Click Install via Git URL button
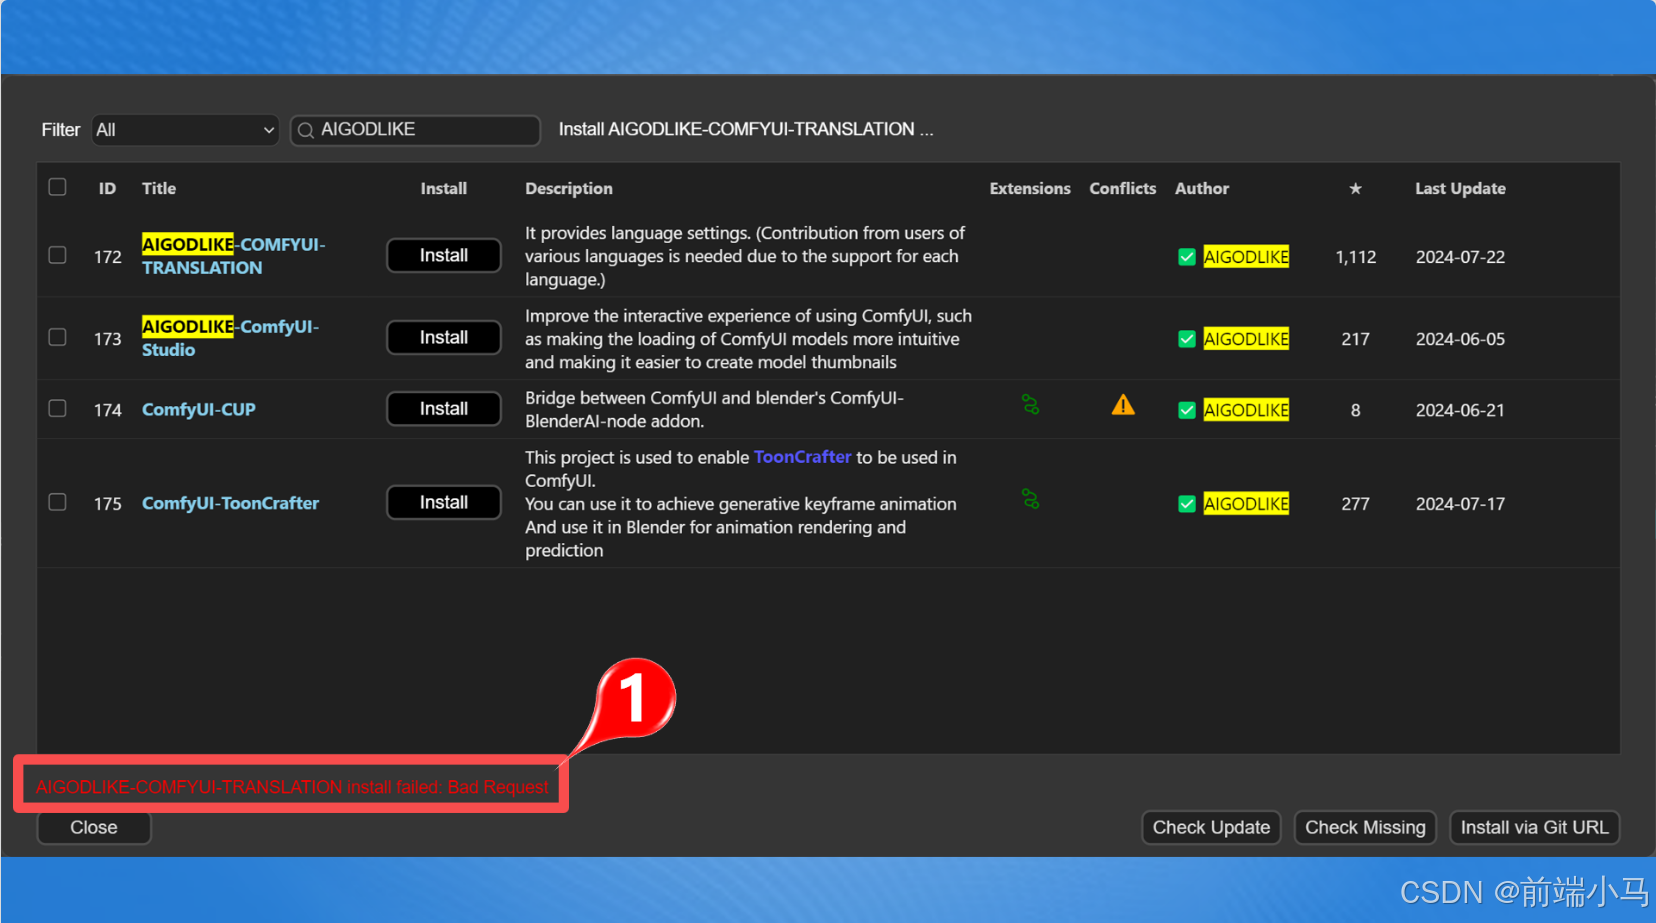 pyautogui.click(x=1534, y=828)
